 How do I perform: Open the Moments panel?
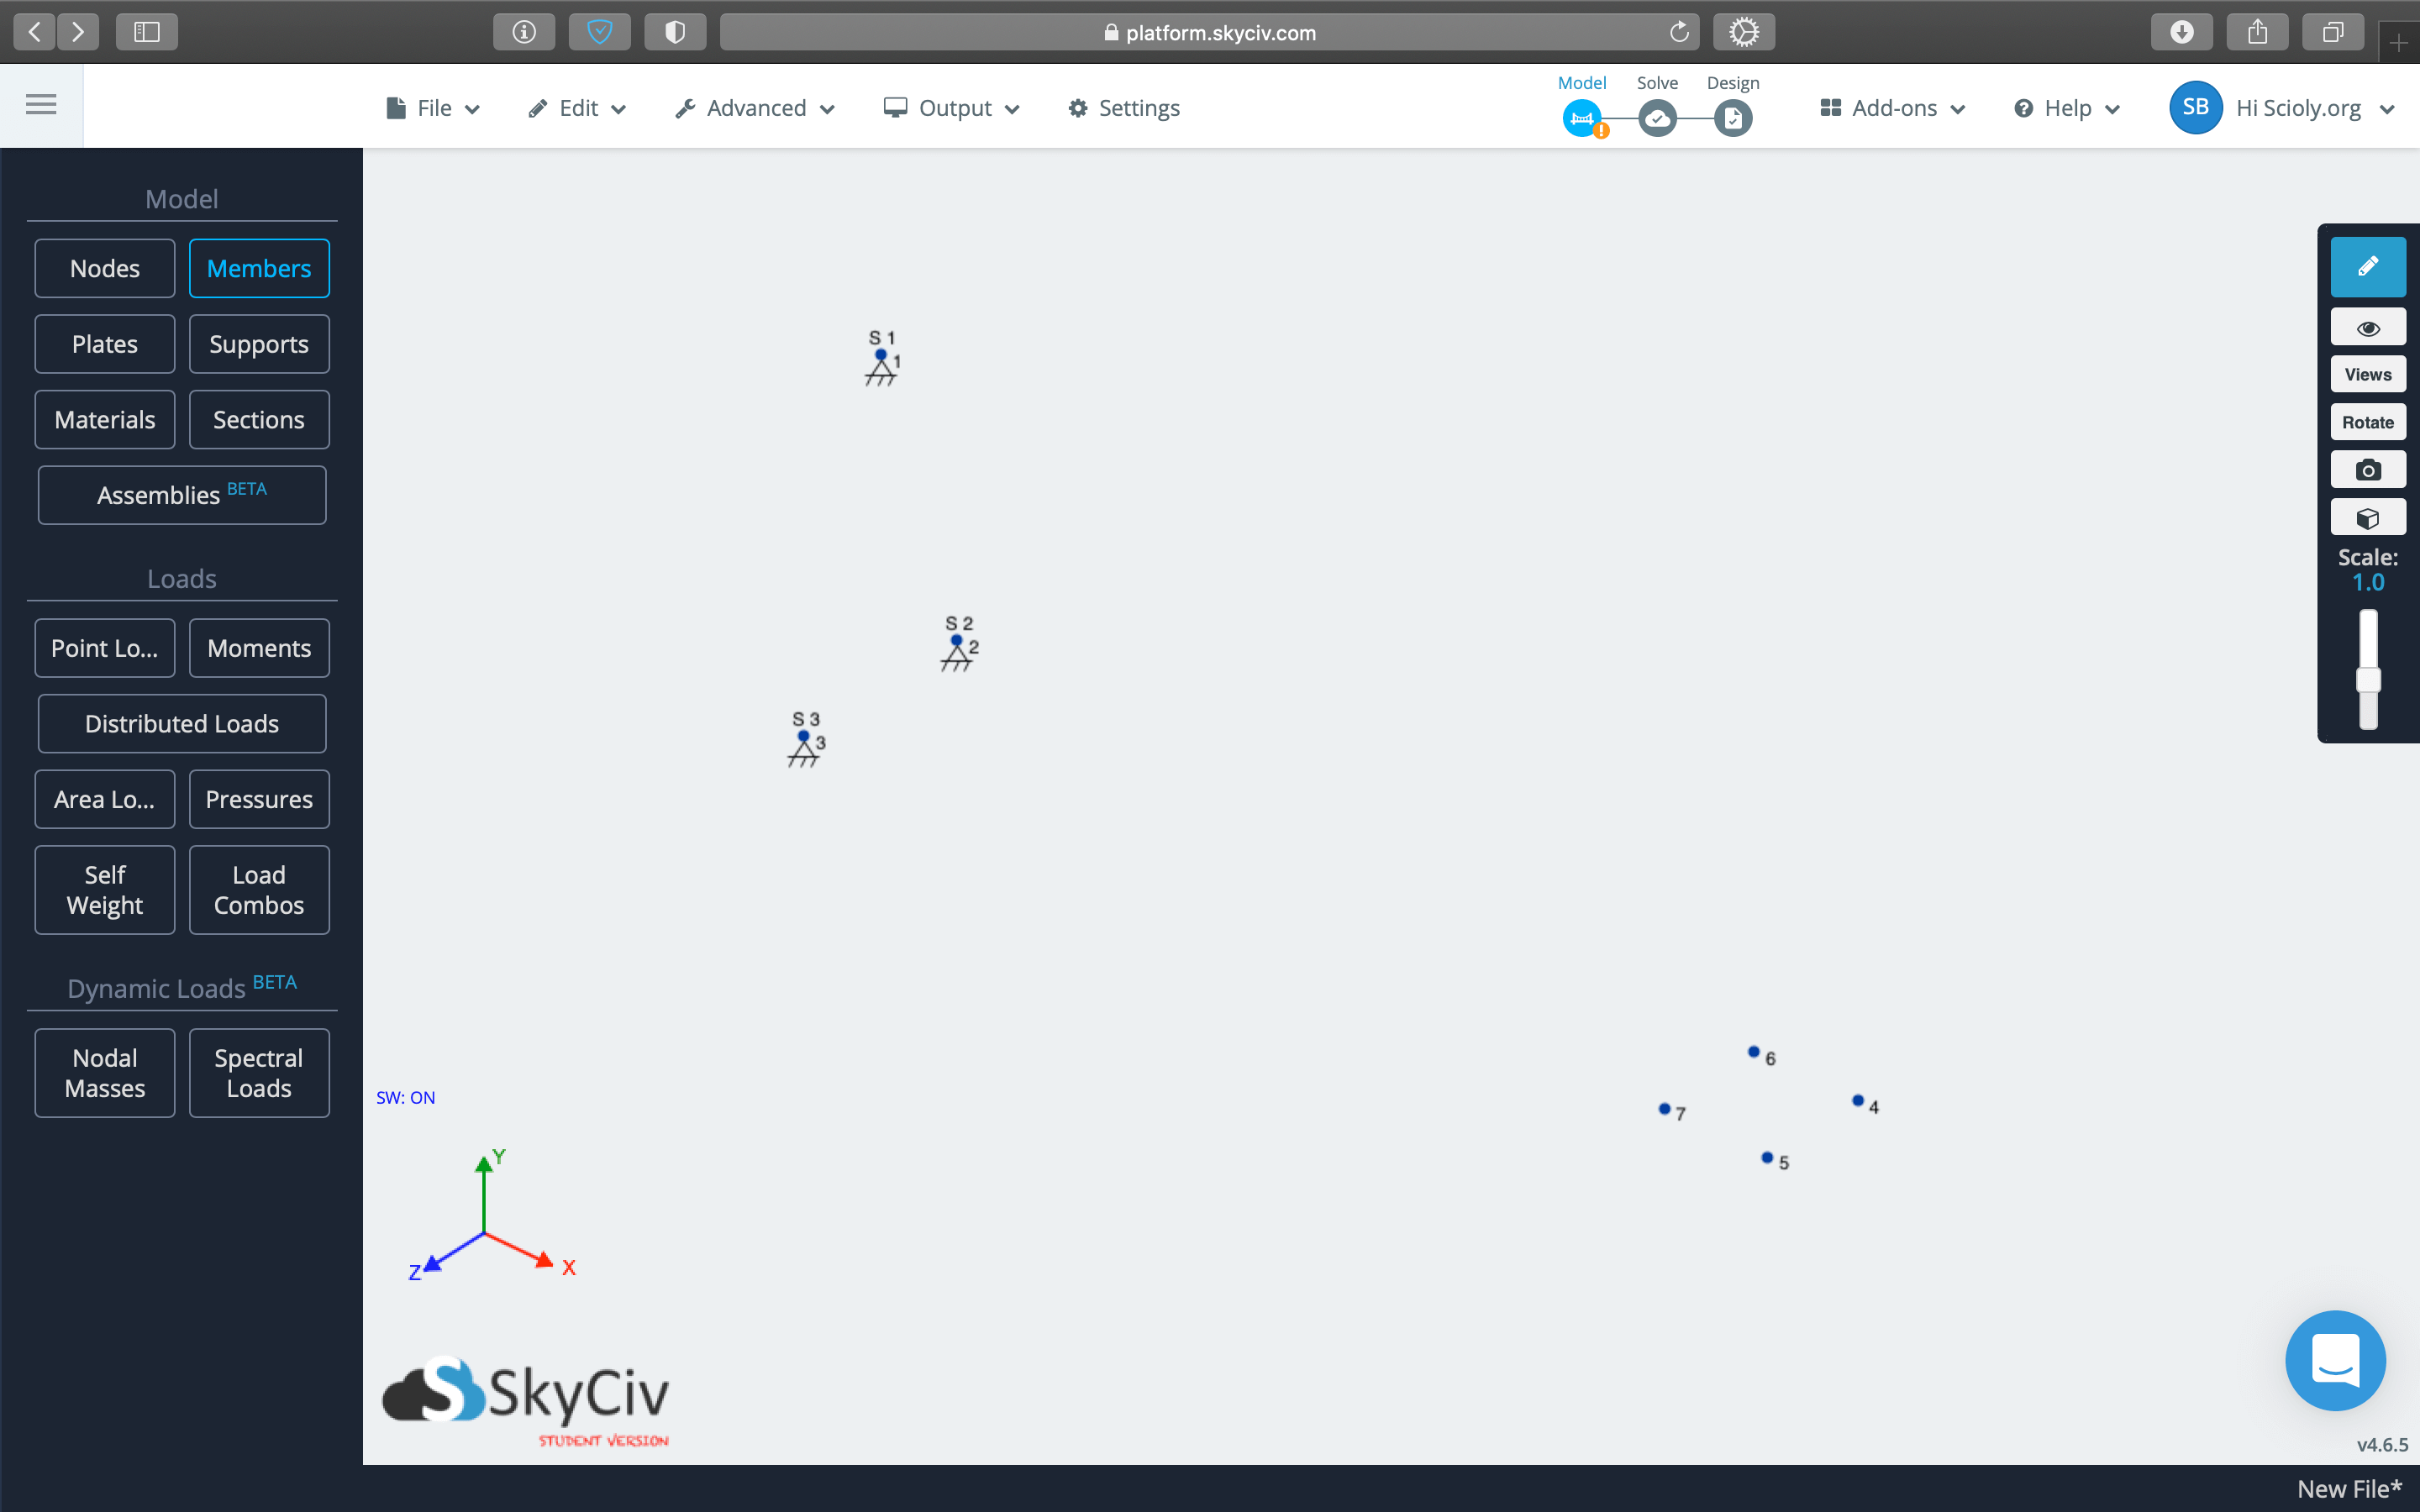click(259, 648)
